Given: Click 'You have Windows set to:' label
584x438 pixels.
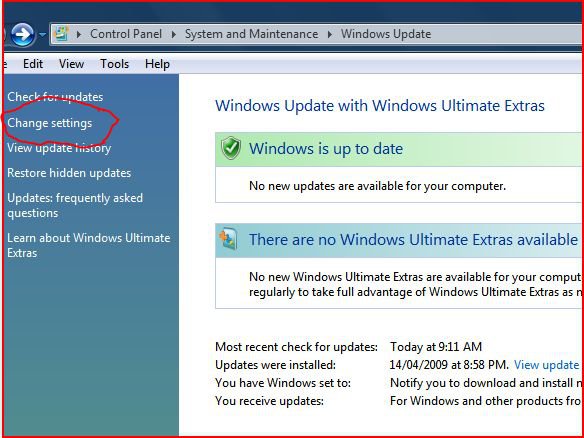Looking at the screenshot, I should pyautogui.click(x=283, y=383).
